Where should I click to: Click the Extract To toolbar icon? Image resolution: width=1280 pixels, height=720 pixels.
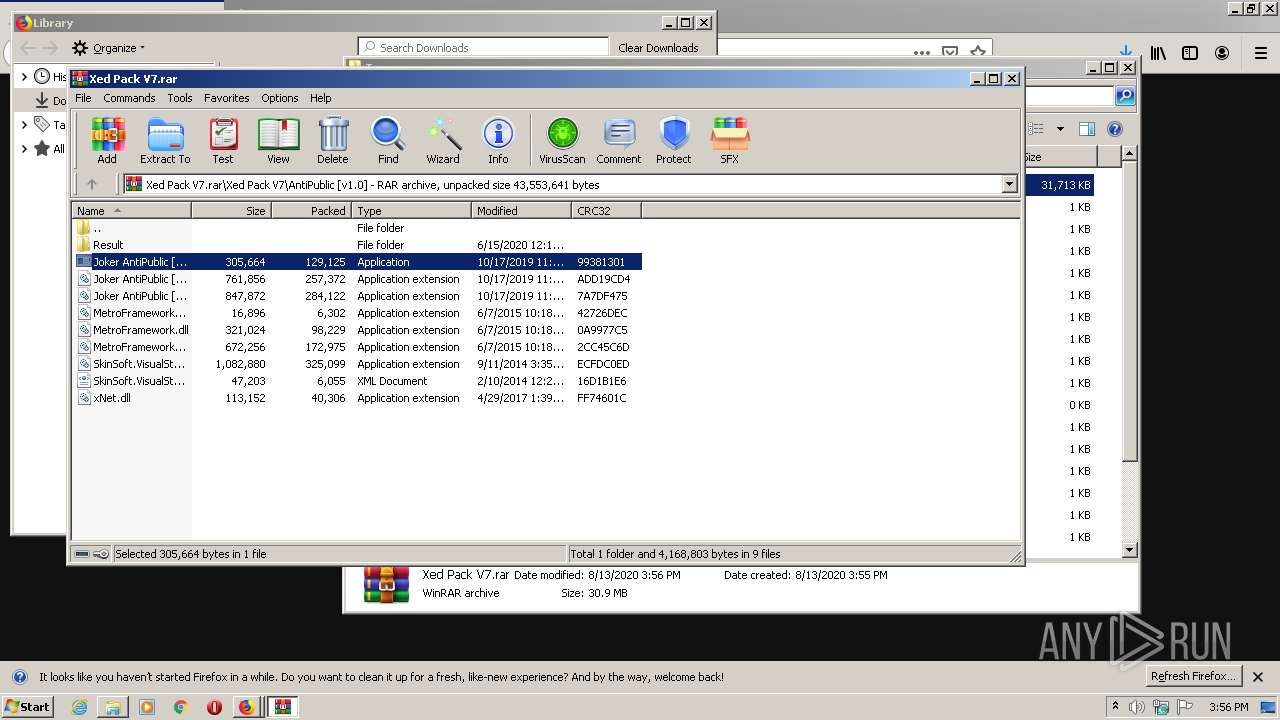point(165,141)
